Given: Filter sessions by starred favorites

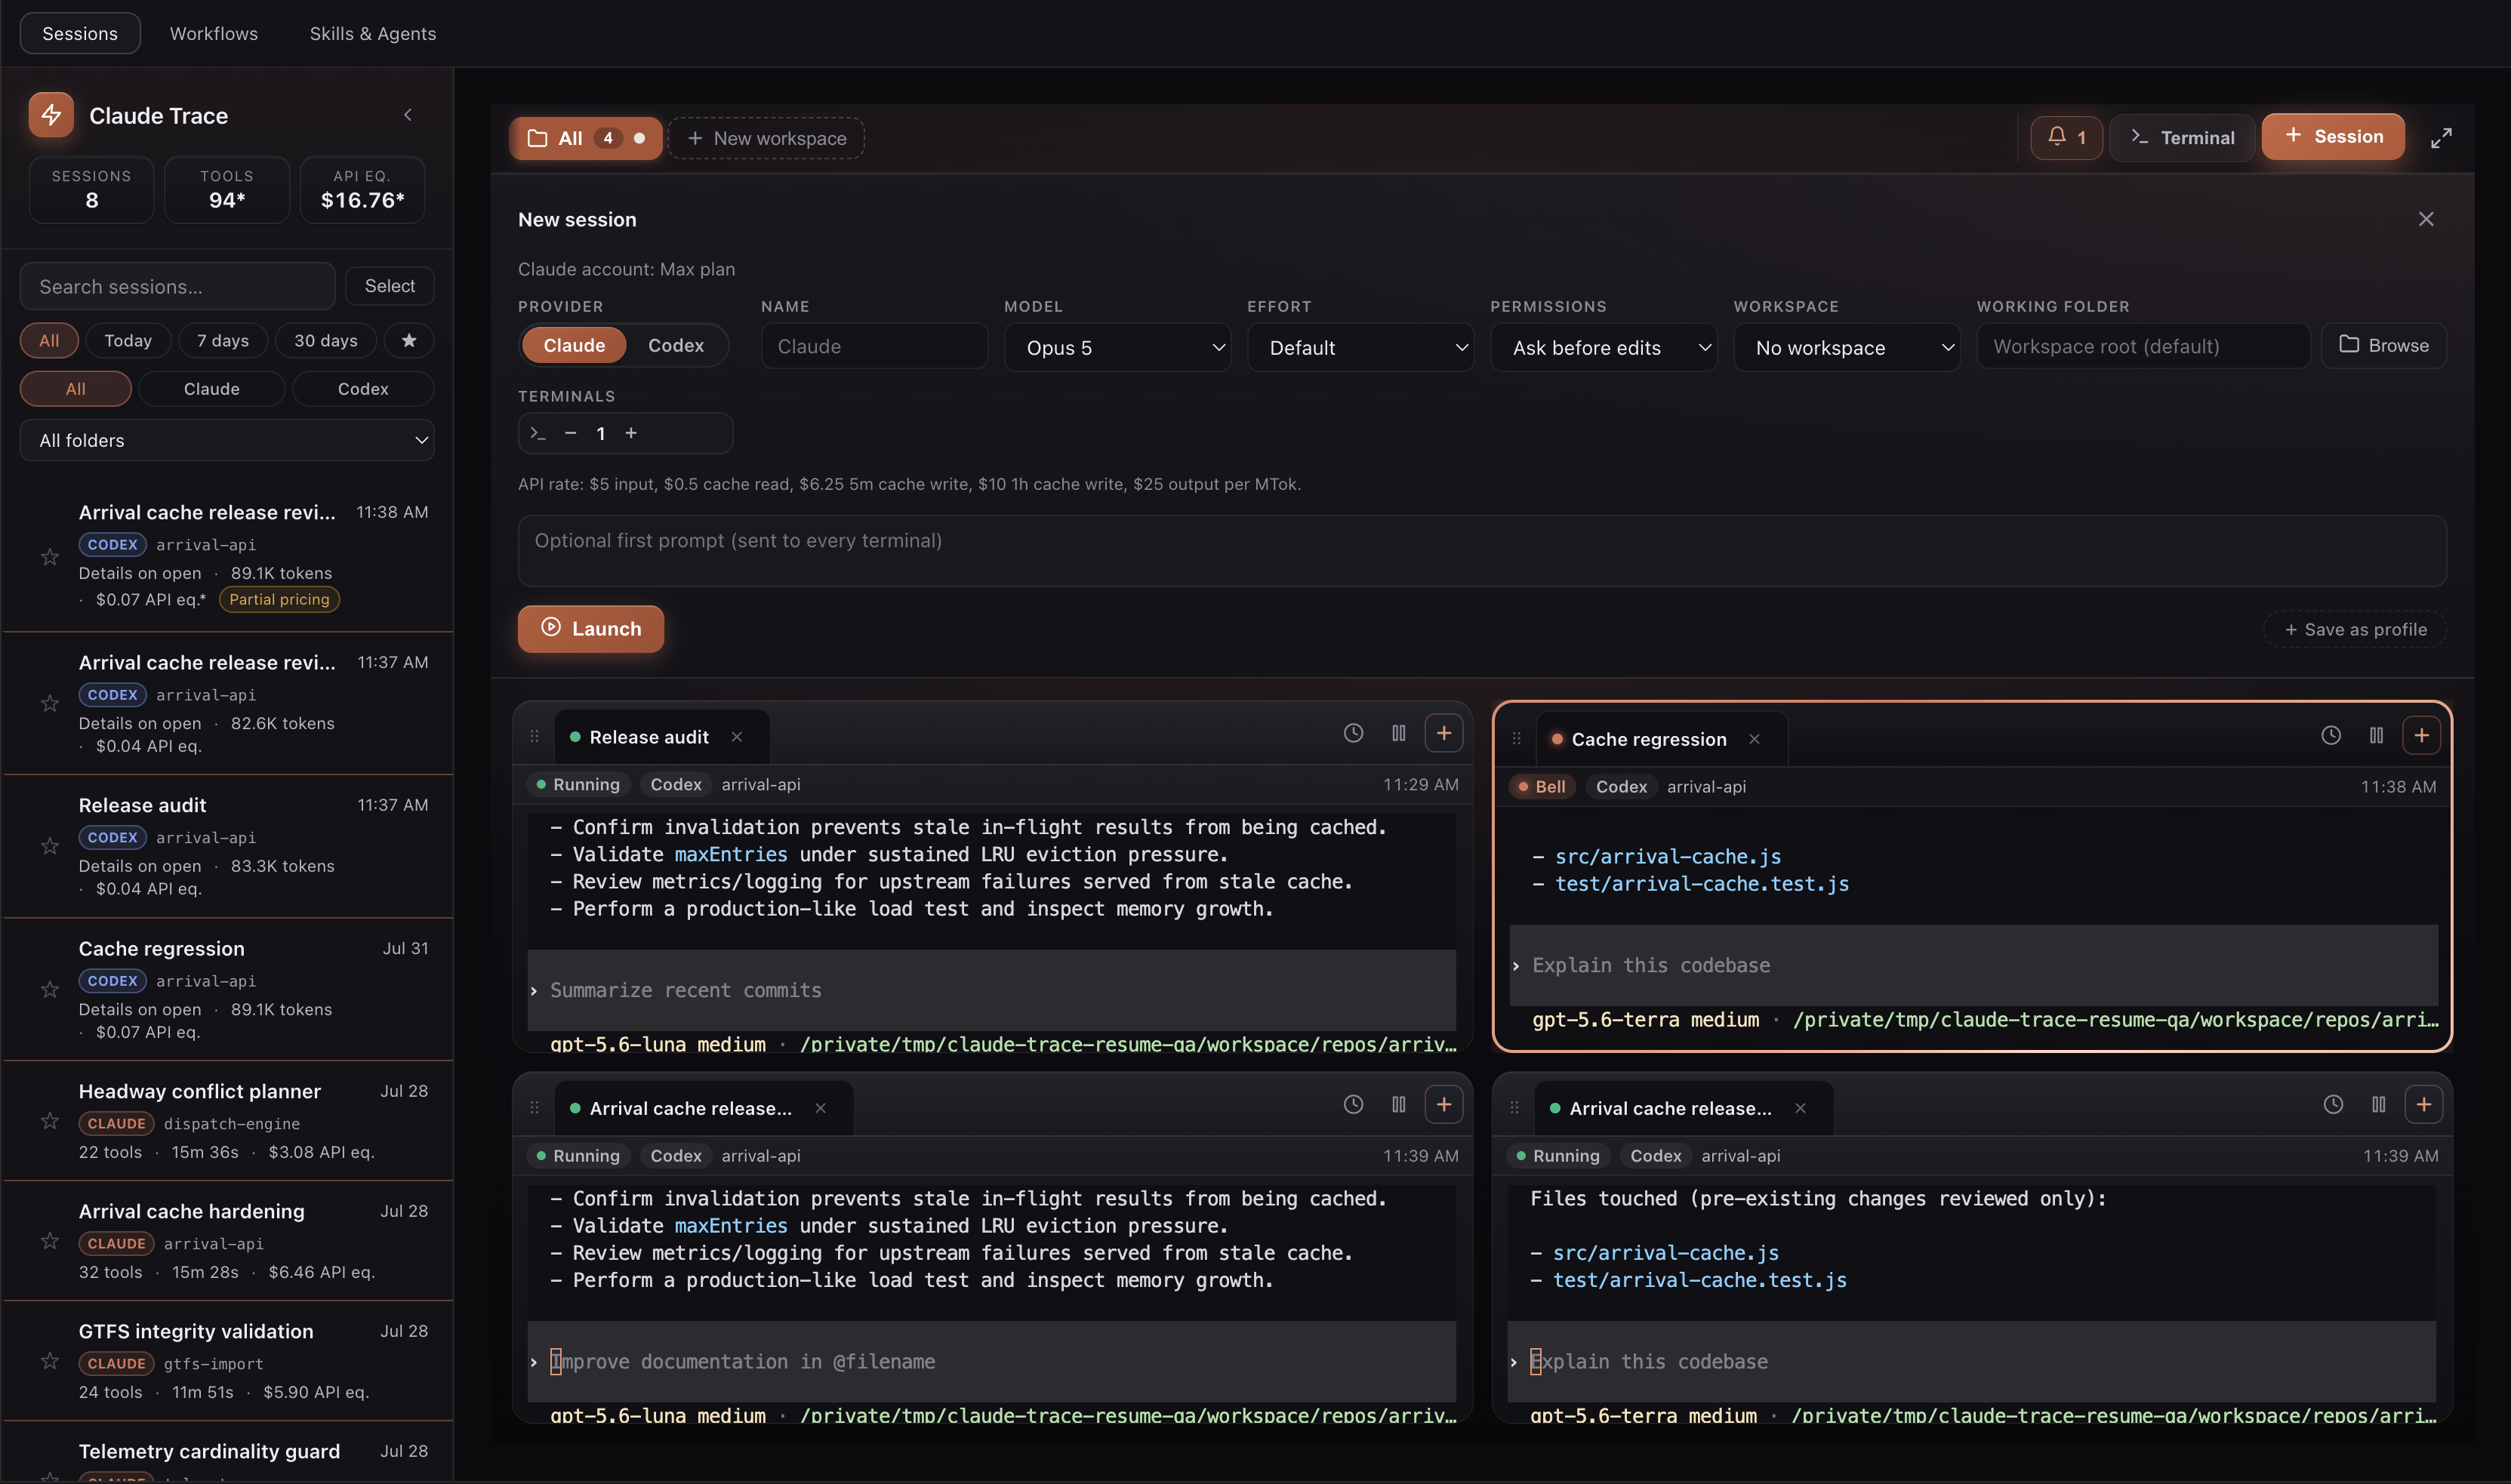Looking at the screenshot, I should coord(409,340).
